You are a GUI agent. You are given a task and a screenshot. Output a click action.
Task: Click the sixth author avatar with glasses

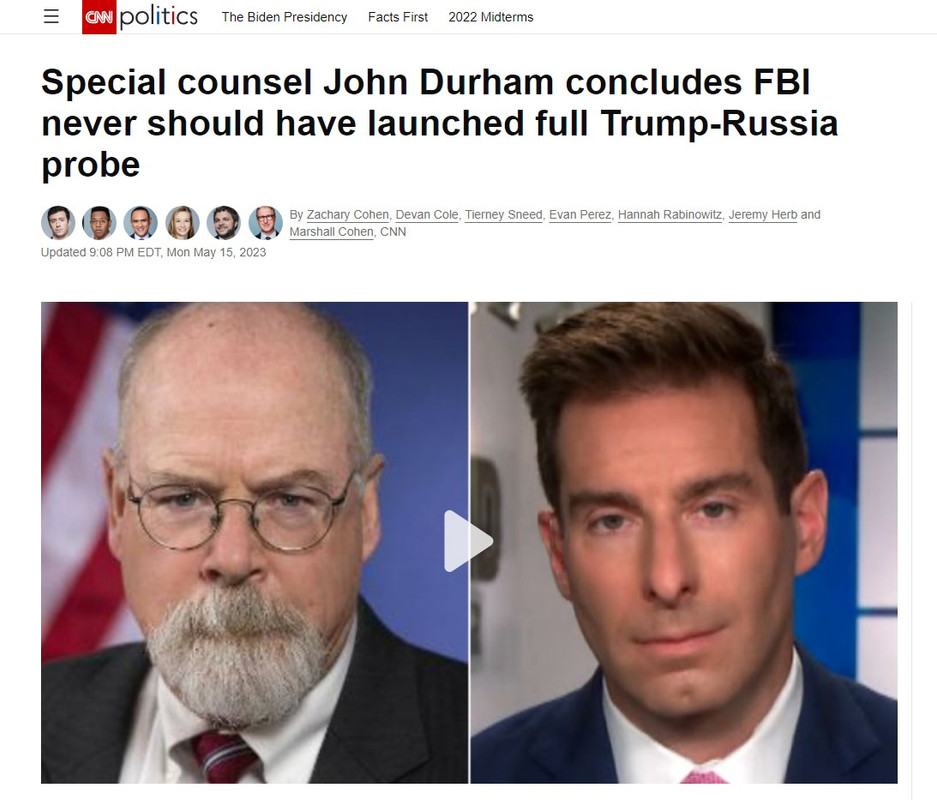coord(265,223)
